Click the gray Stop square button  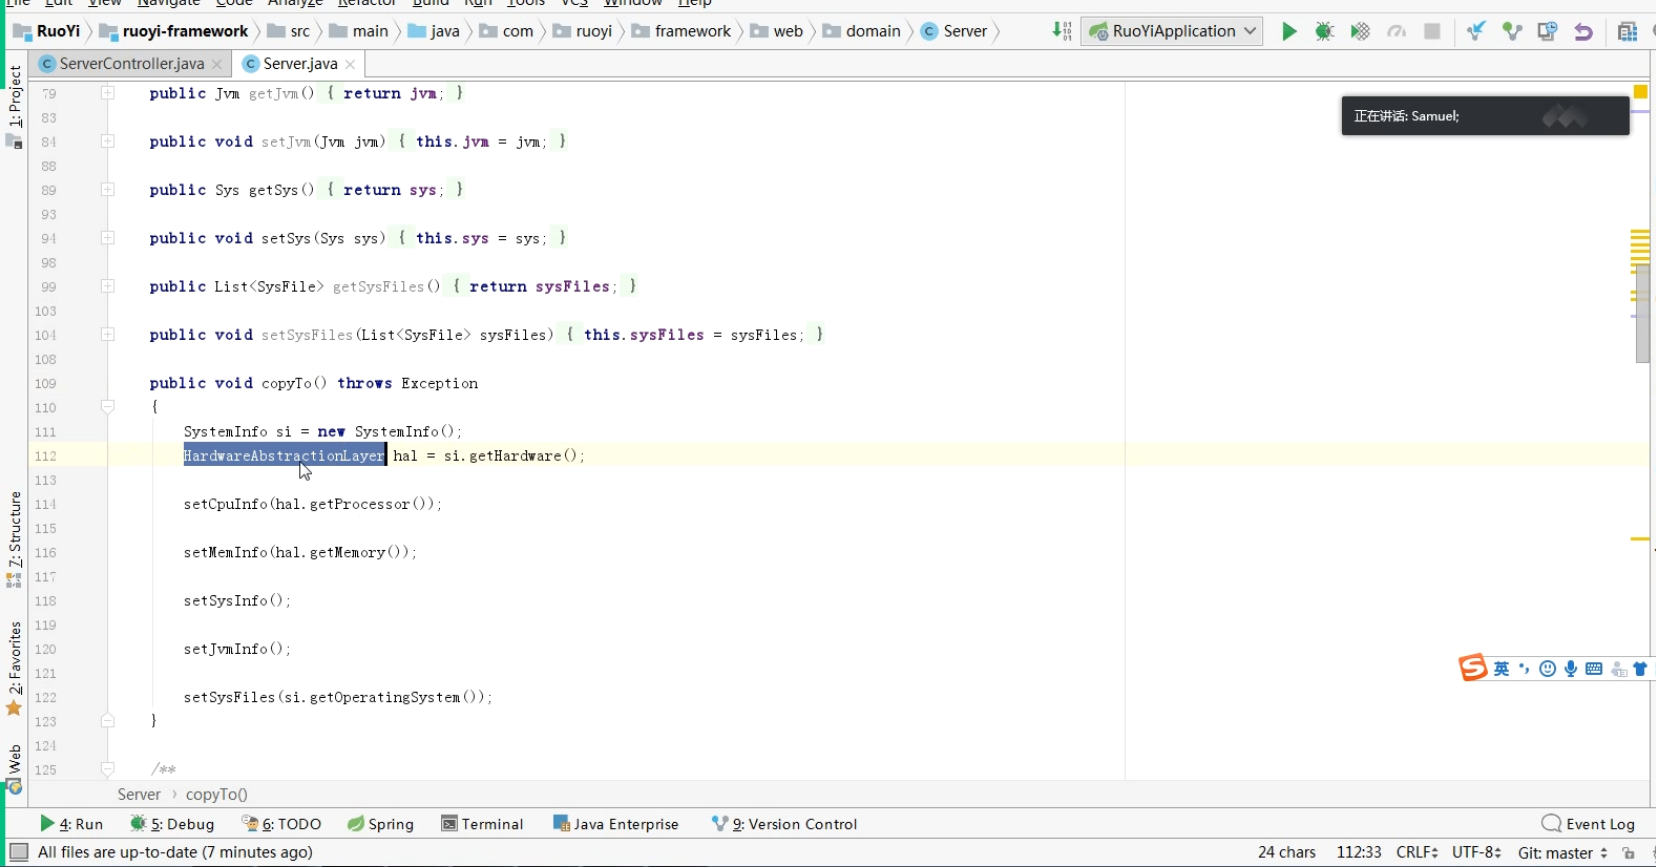(1432, 32)
